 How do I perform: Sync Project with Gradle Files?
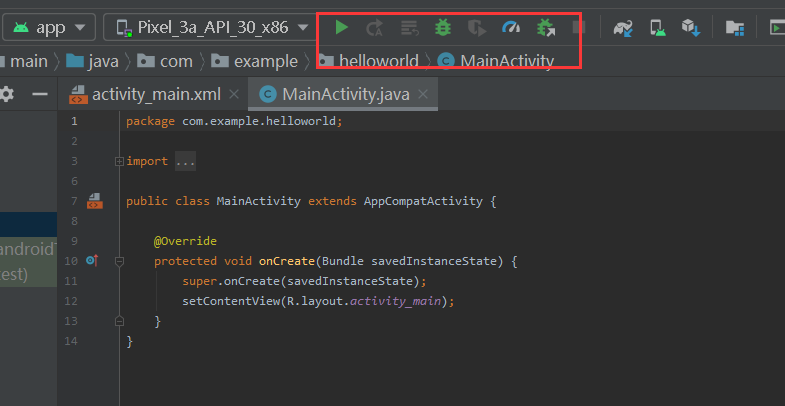point(623,28)
